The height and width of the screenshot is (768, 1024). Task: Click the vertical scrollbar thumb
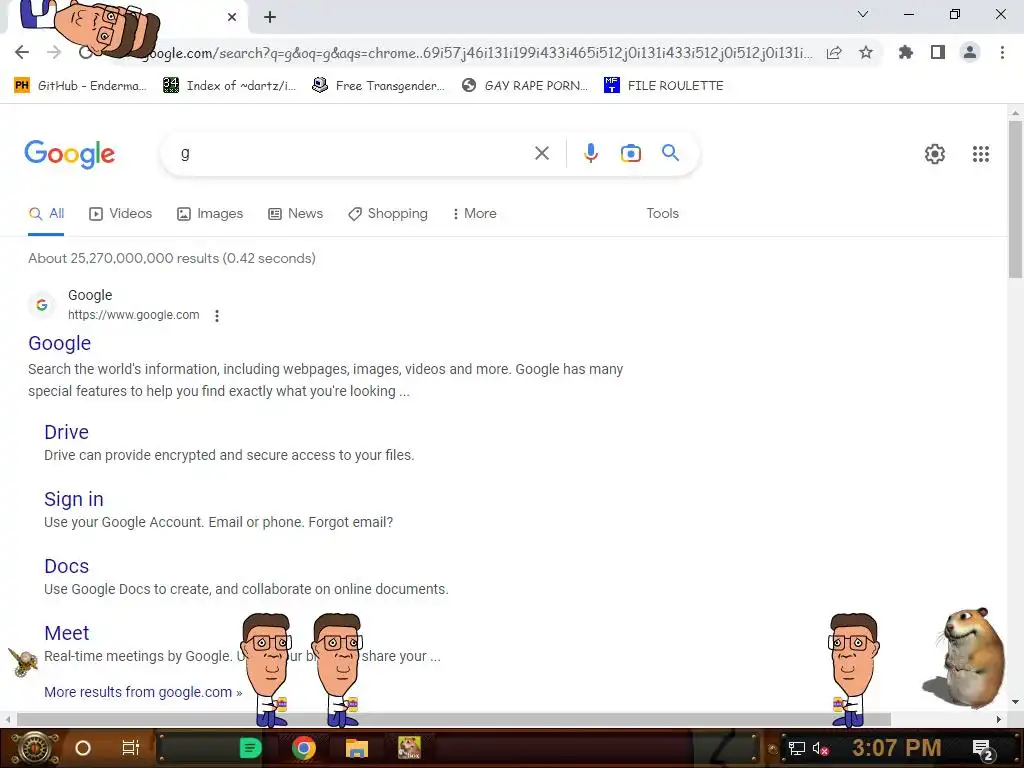pos(1015,198)
